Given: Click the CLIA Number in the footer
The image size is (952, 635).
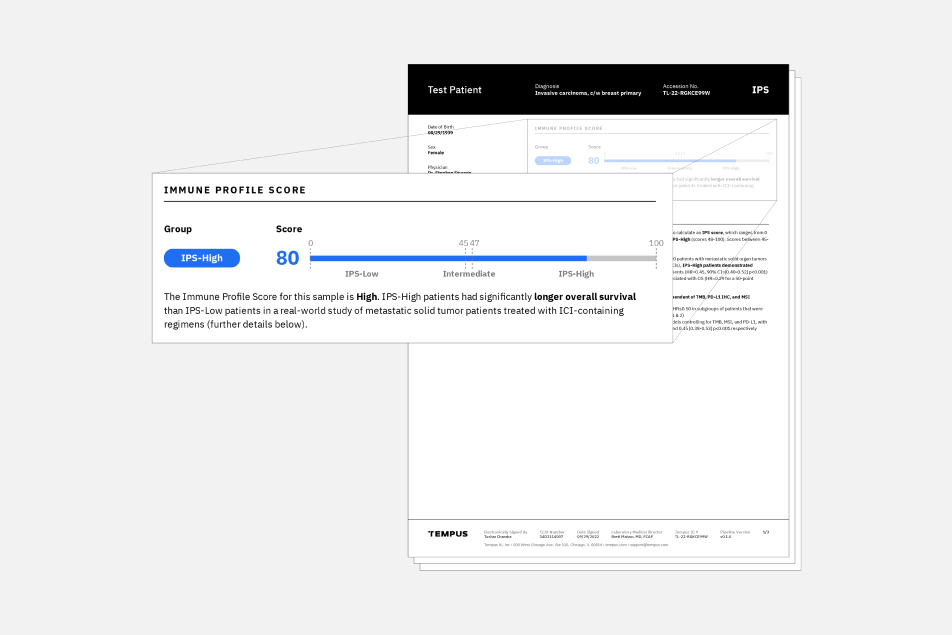Looking at the screenshot, I should (x=552, y=534).
